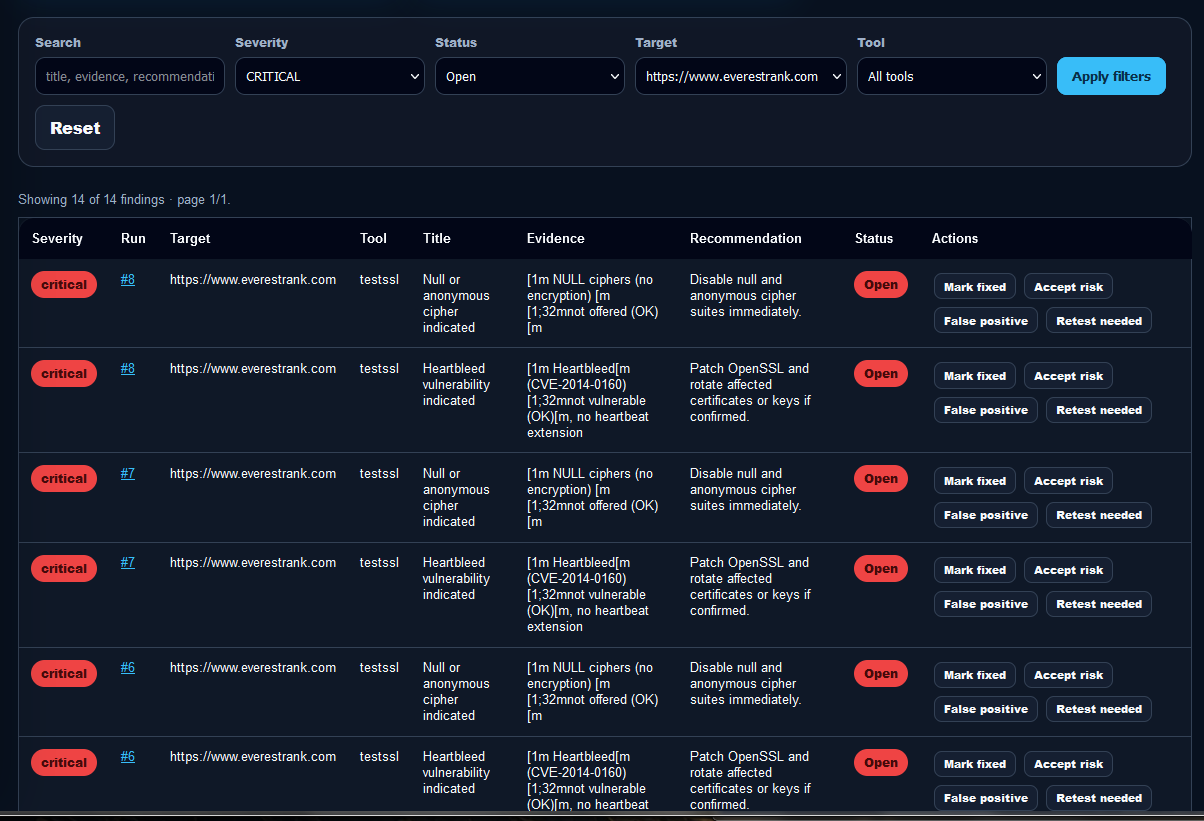1204x821 pixels.
Task: Click 'Heartbleed vulnerability indicated' title in run #8 row
Action: [x=456, y=385]
